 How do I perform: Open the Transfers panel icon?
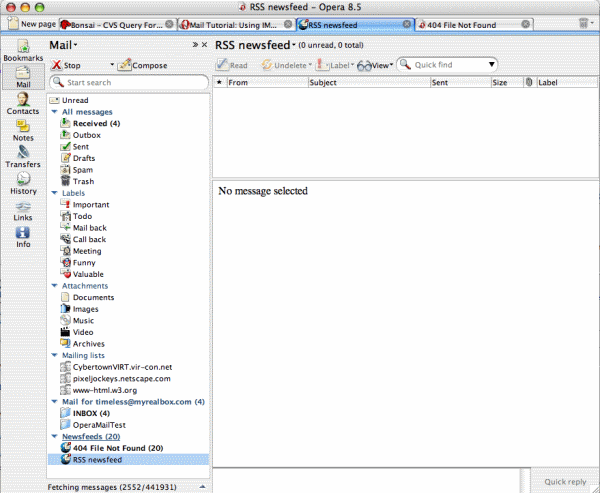click(23, 152)
